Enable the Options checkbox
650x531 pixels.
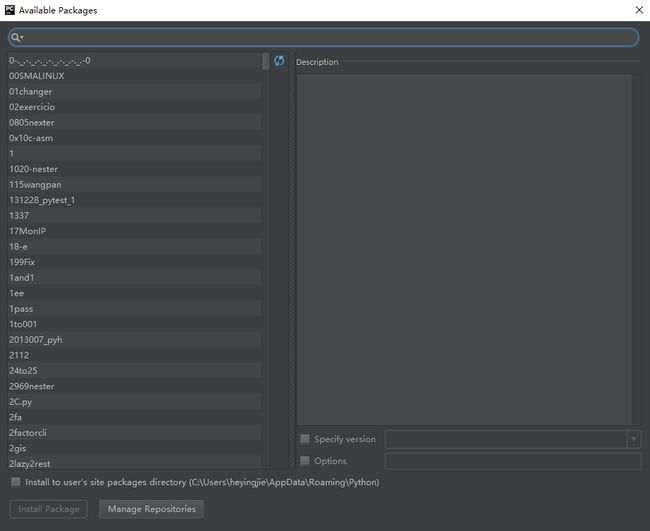click(305, 461)
